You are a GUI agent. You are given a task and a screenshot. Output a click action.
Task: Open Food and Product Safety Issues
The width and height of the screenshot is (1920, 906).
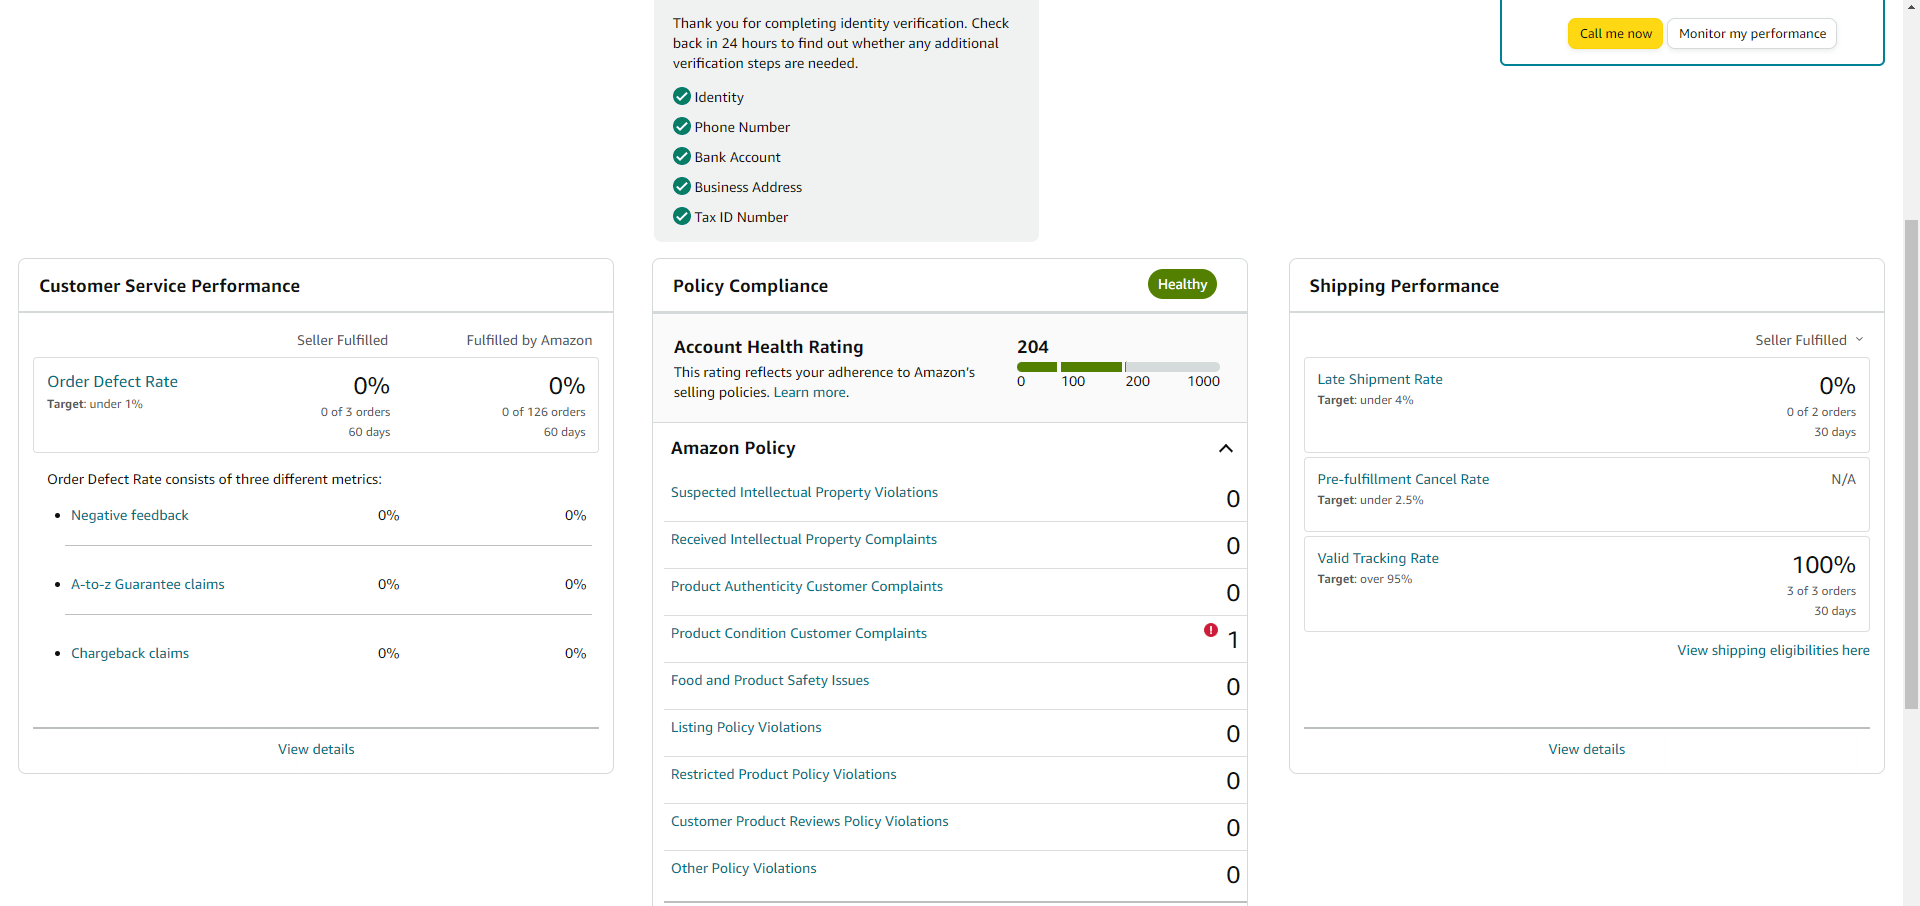tap(770, 680)
